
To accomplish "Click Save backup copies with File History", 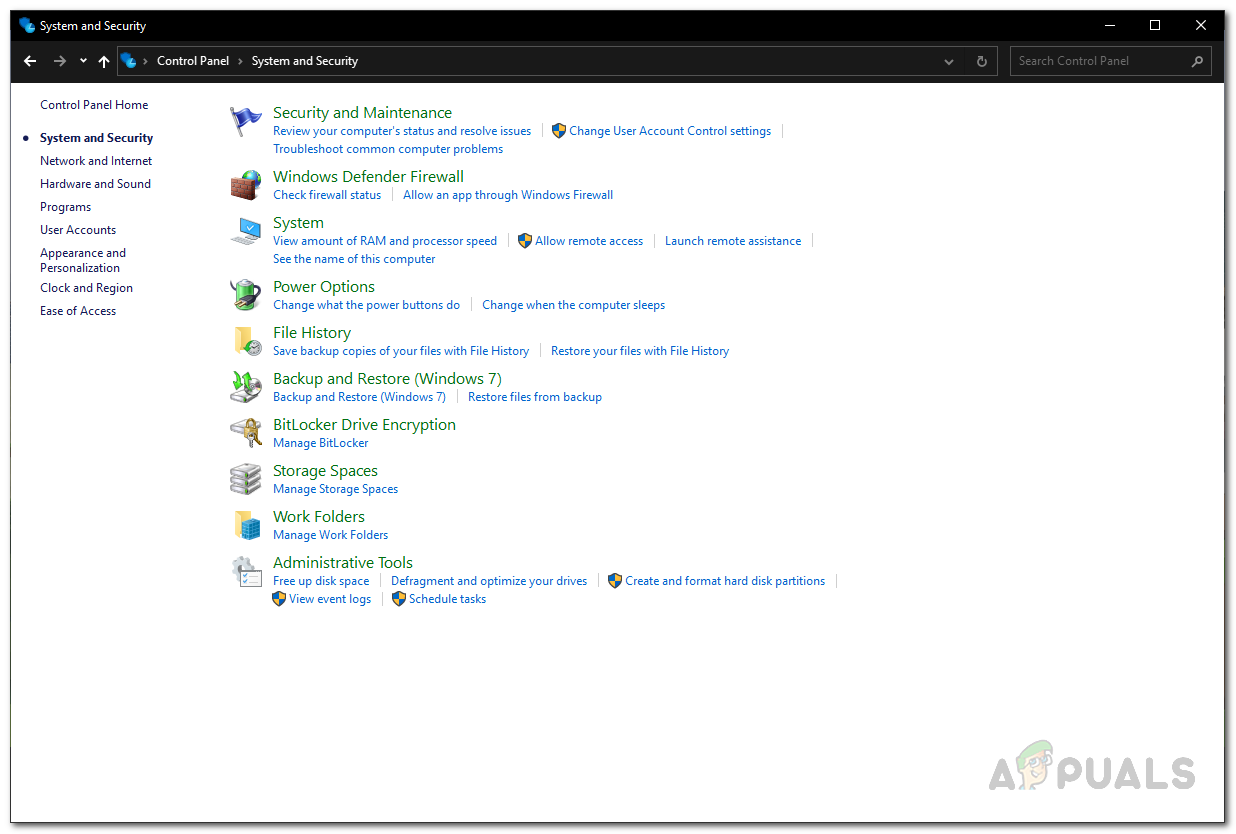I will click(401, 351).
